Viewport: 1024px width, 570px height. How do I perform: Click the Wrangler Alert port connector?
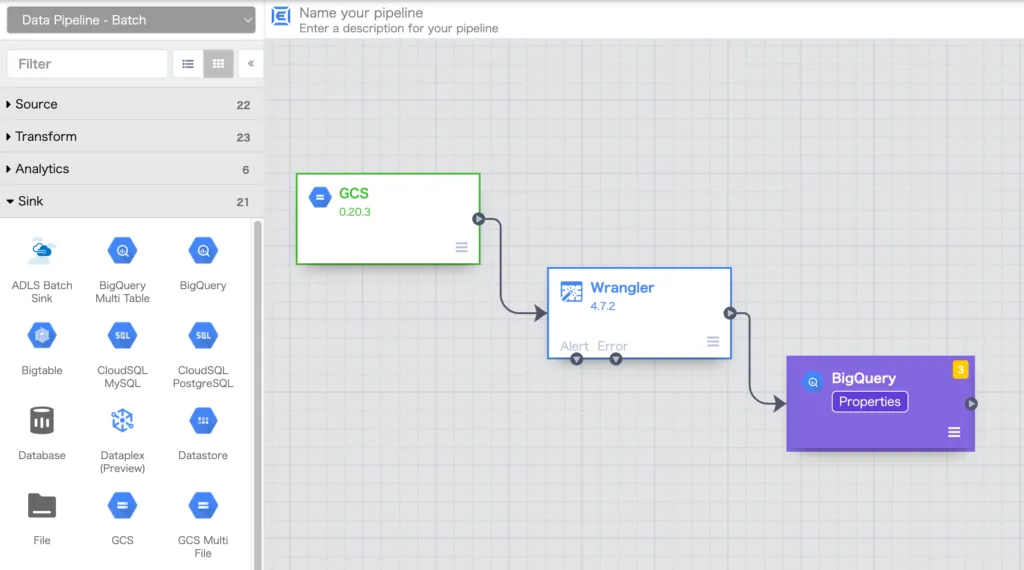577,359
